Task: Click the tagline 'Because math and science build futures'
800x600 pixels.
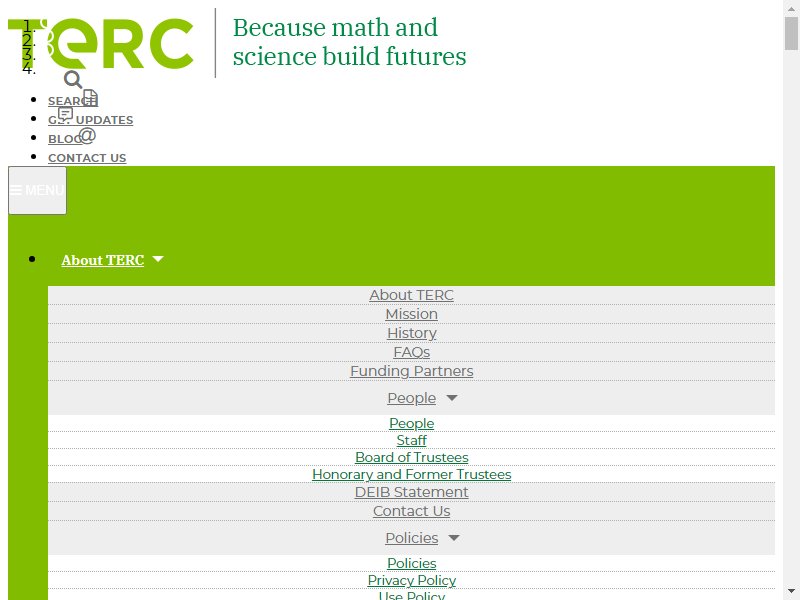Action: tap(349, 42)
